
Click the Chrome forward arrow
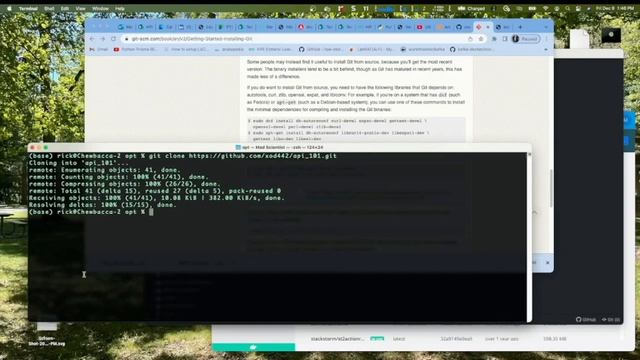coord(102,39)
